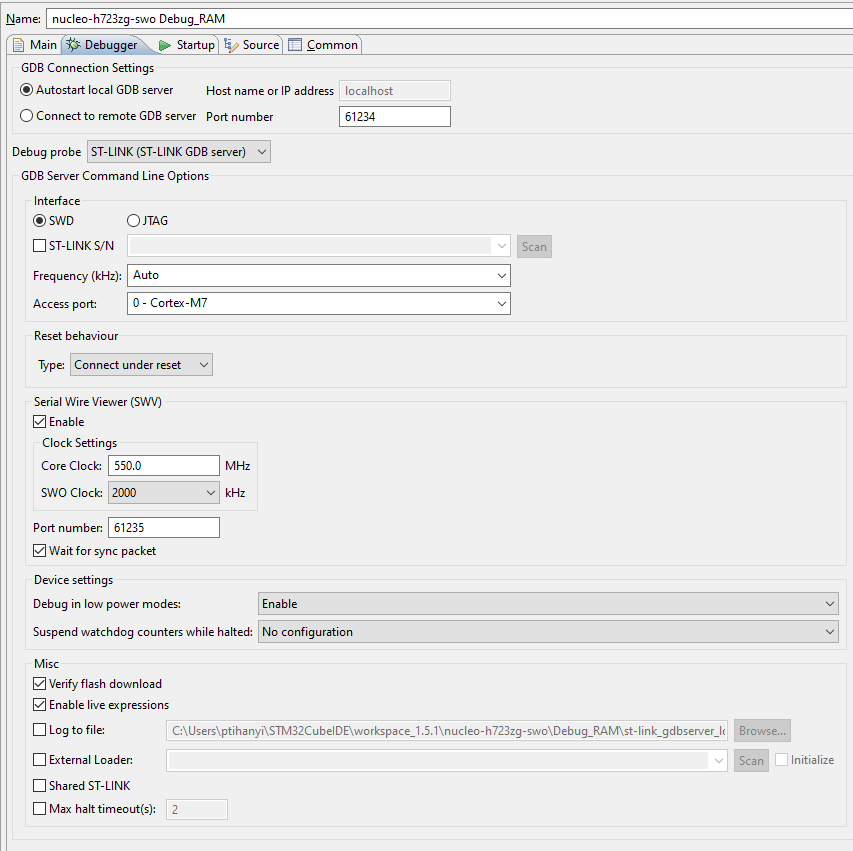Click Scan button next to ST-LINK S/N
Screen dimensions: 853x851
coord(534,246)
